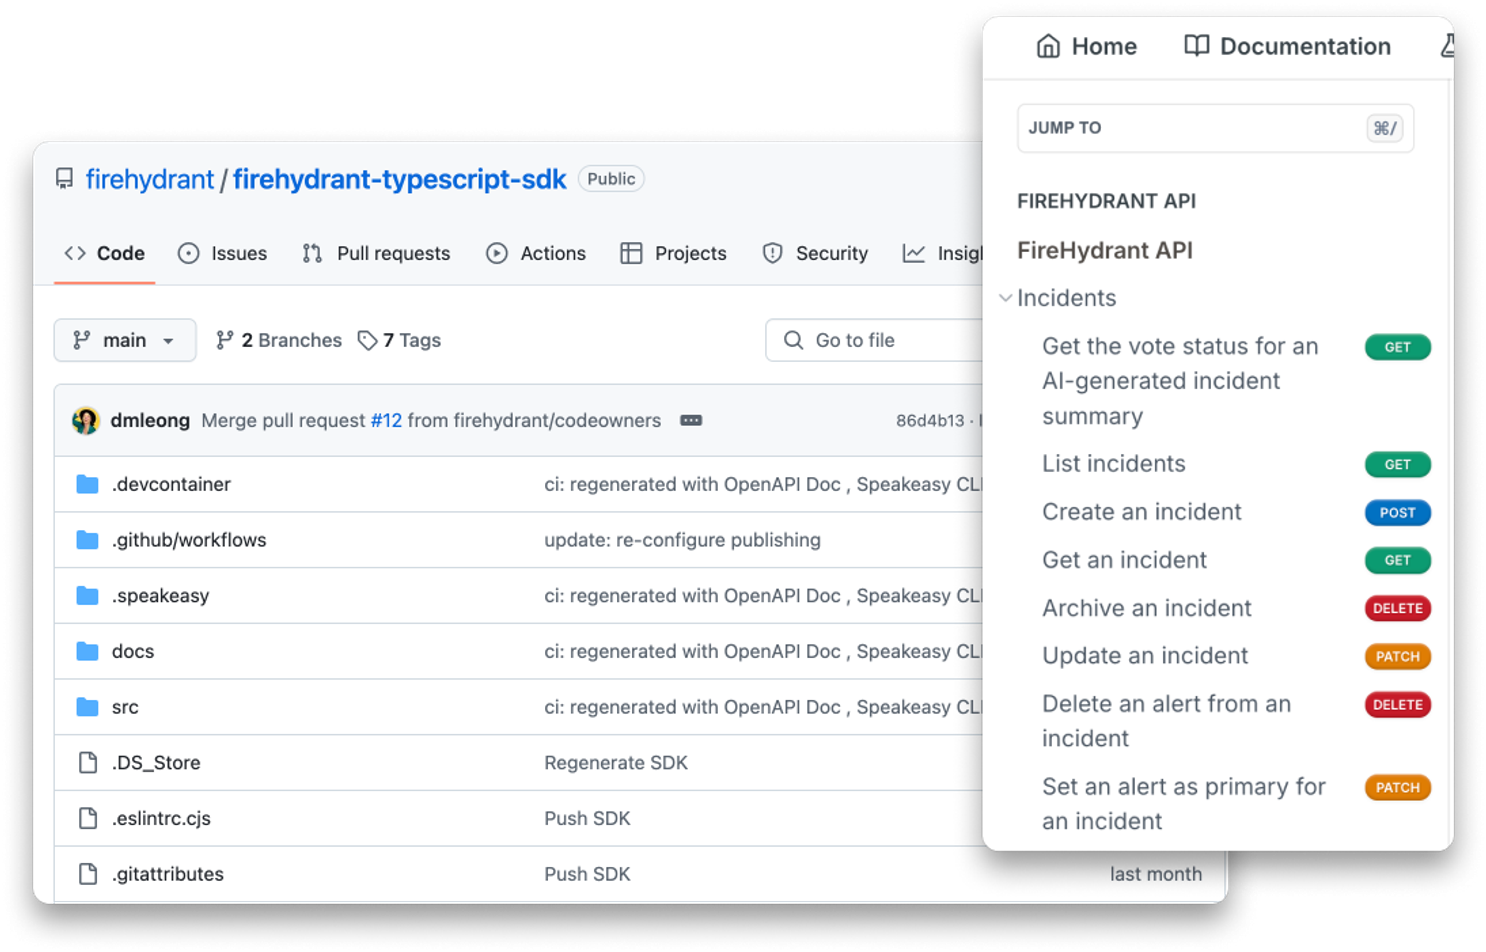
Task: Click the Security shield icon
Action: (x=772, y=254)
